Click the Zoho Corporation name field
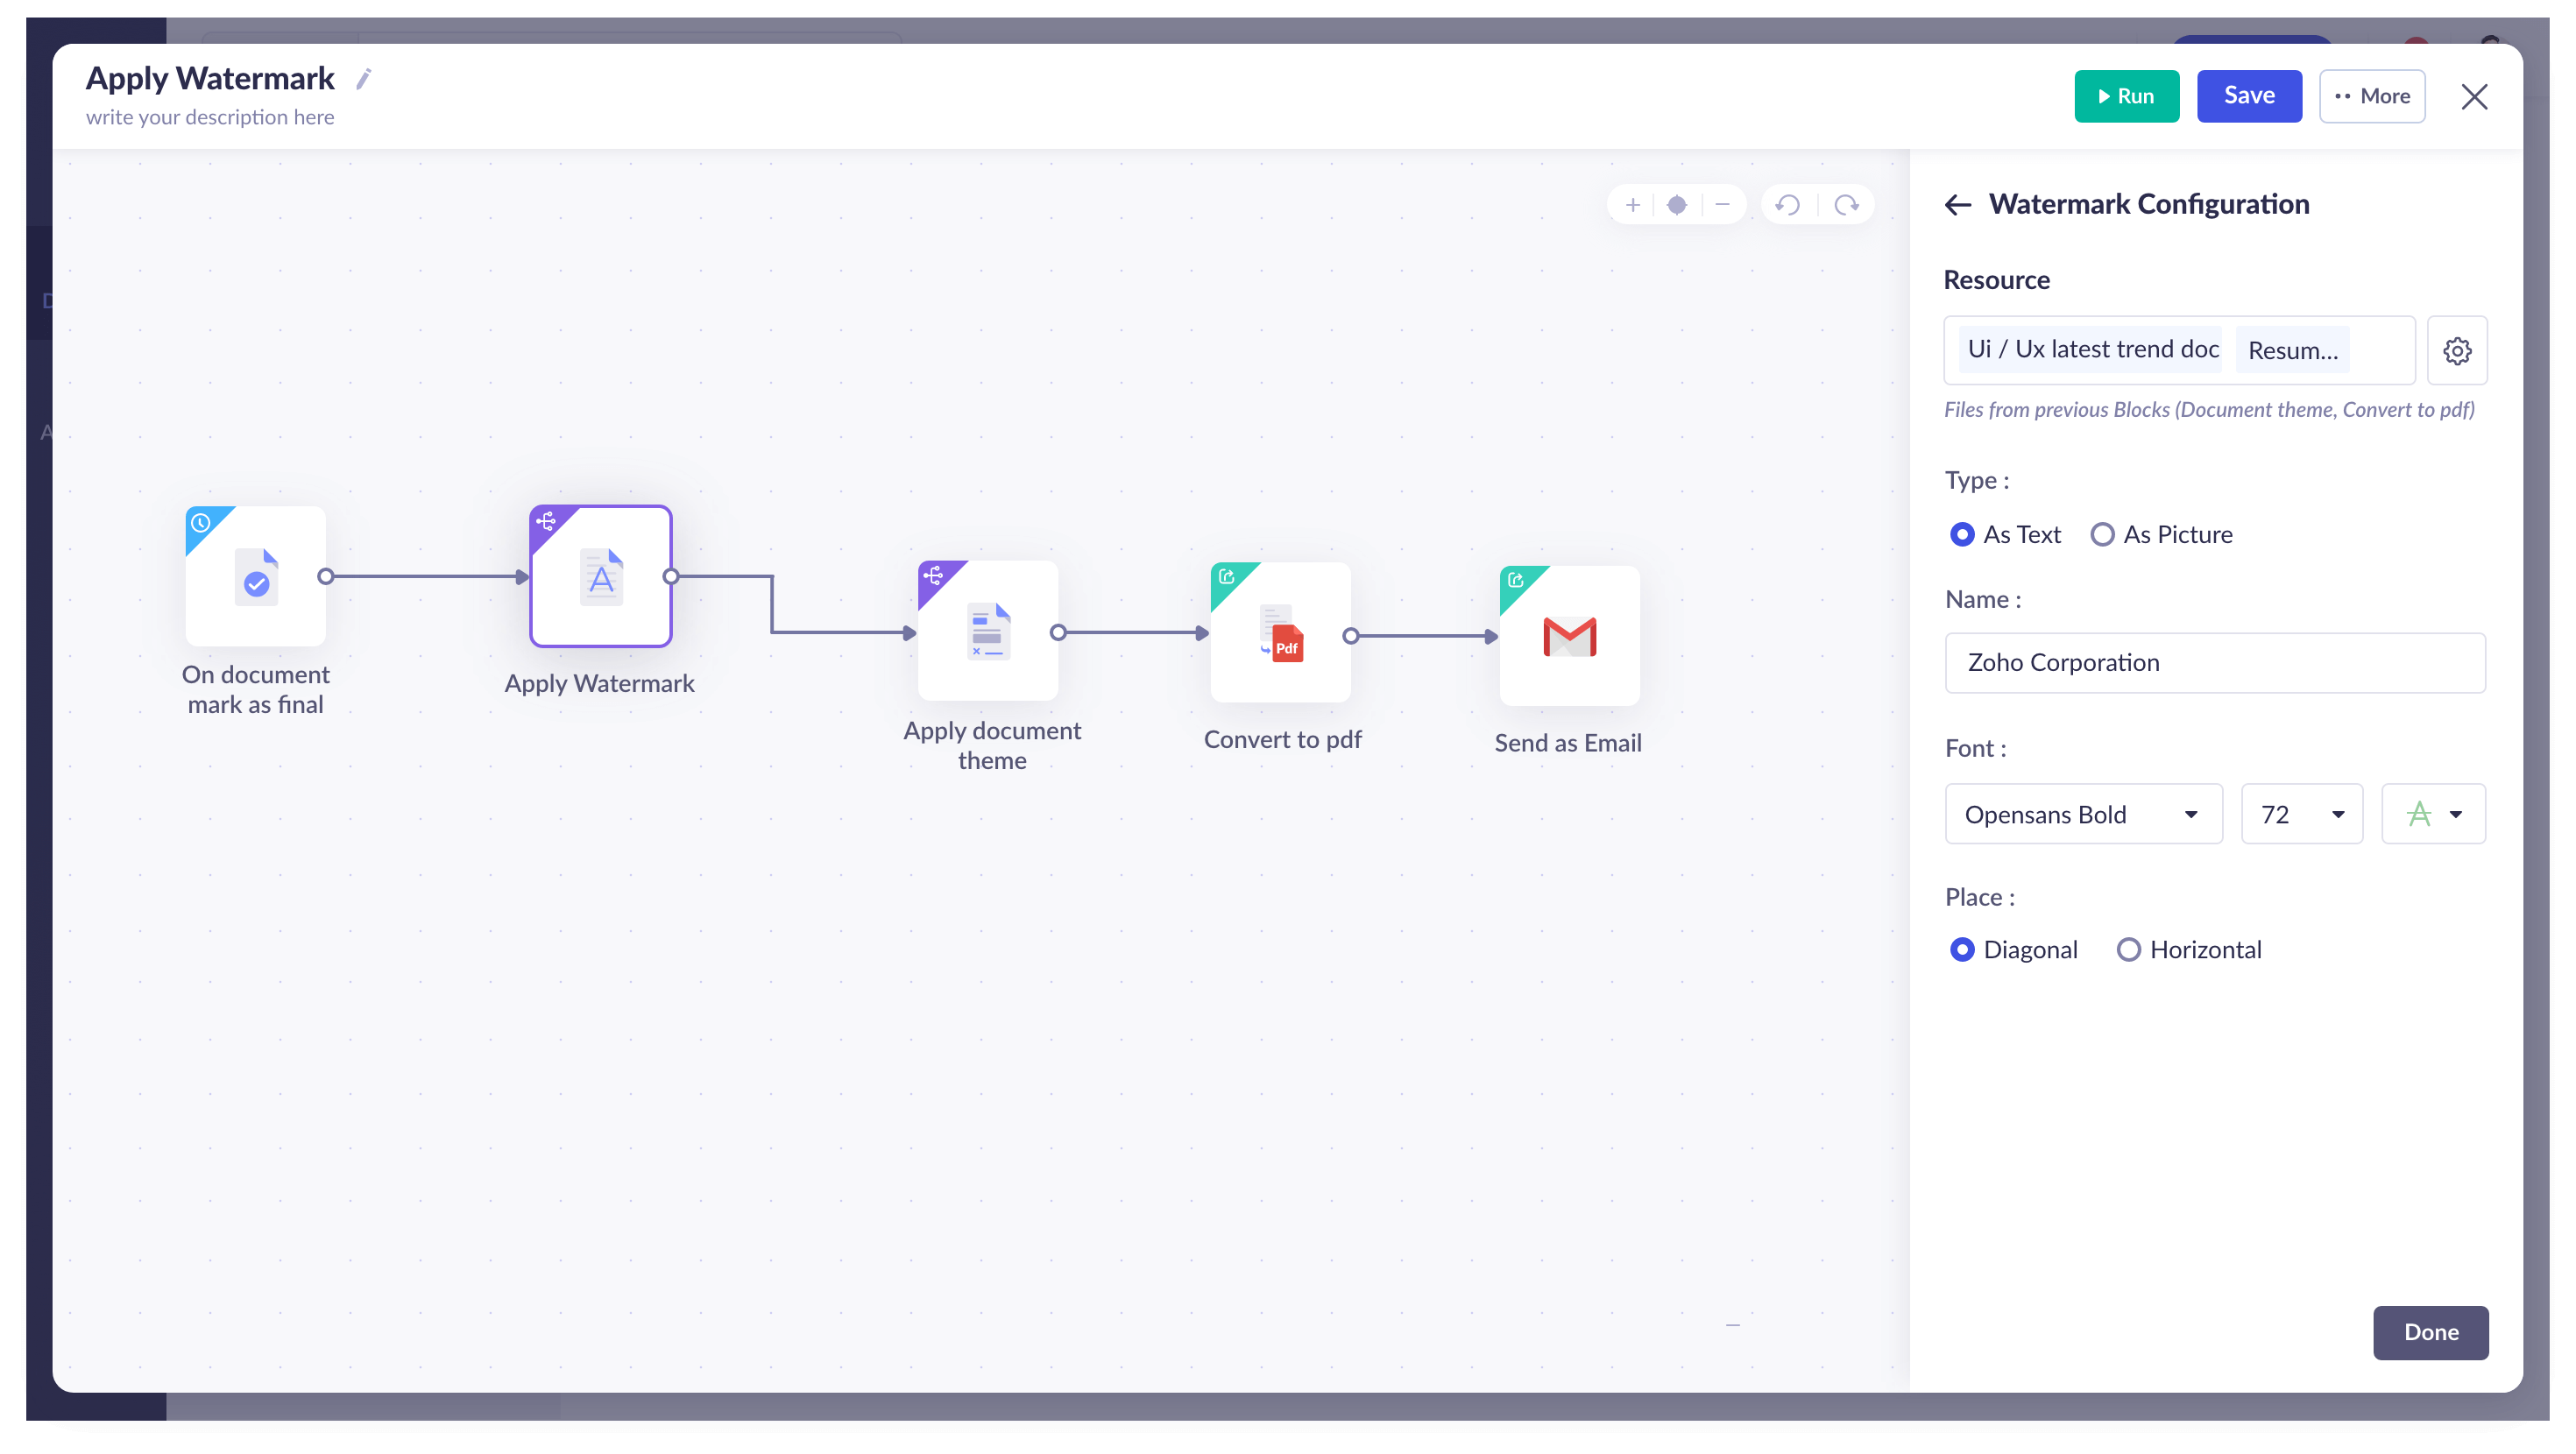Viewport: 2576px width, 1454px height. pos(2214,662)
